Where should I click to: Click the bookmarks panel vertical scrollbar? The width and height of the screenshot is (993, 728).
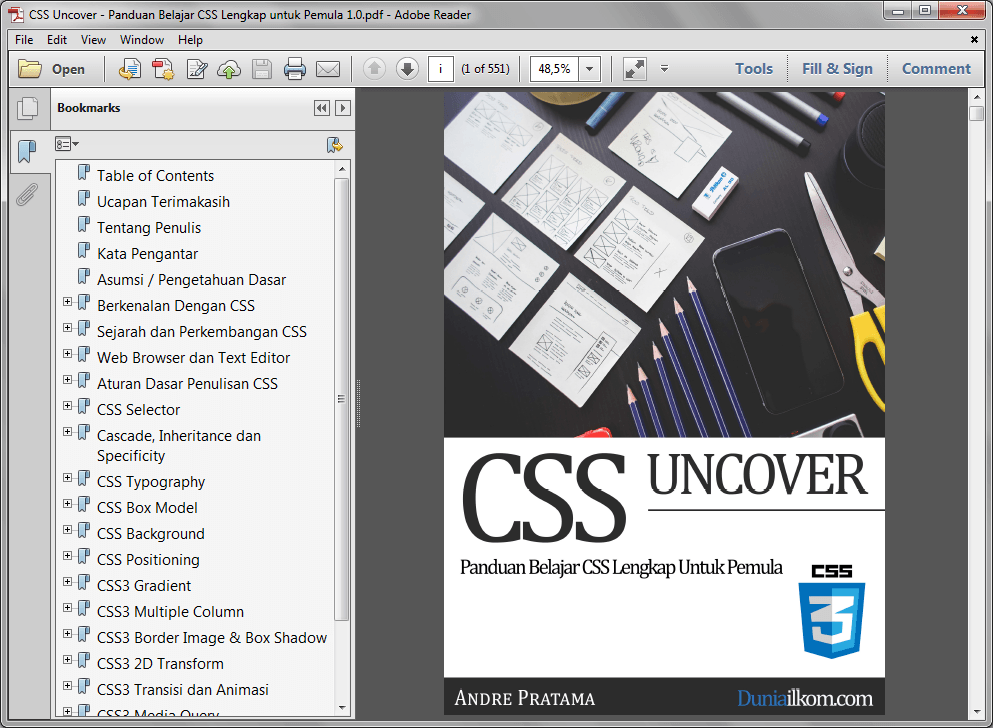(x=342, y=399)
